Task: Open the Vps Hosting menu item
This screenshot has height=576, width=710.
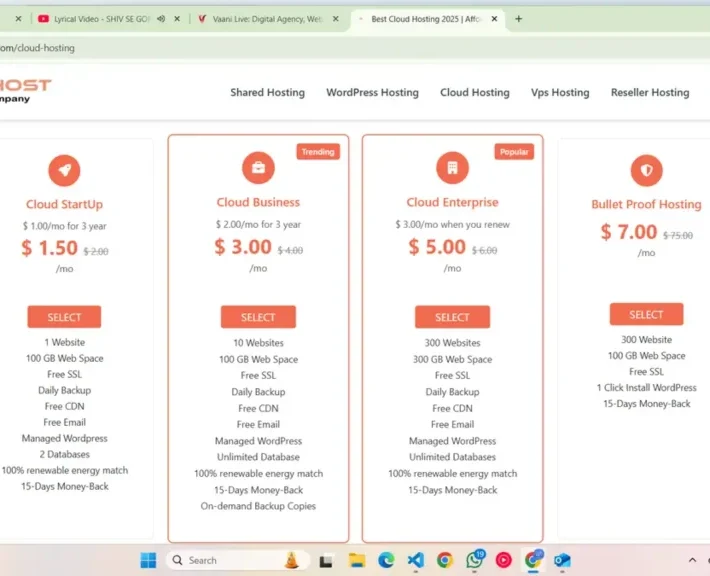Action: click(560, 92)
